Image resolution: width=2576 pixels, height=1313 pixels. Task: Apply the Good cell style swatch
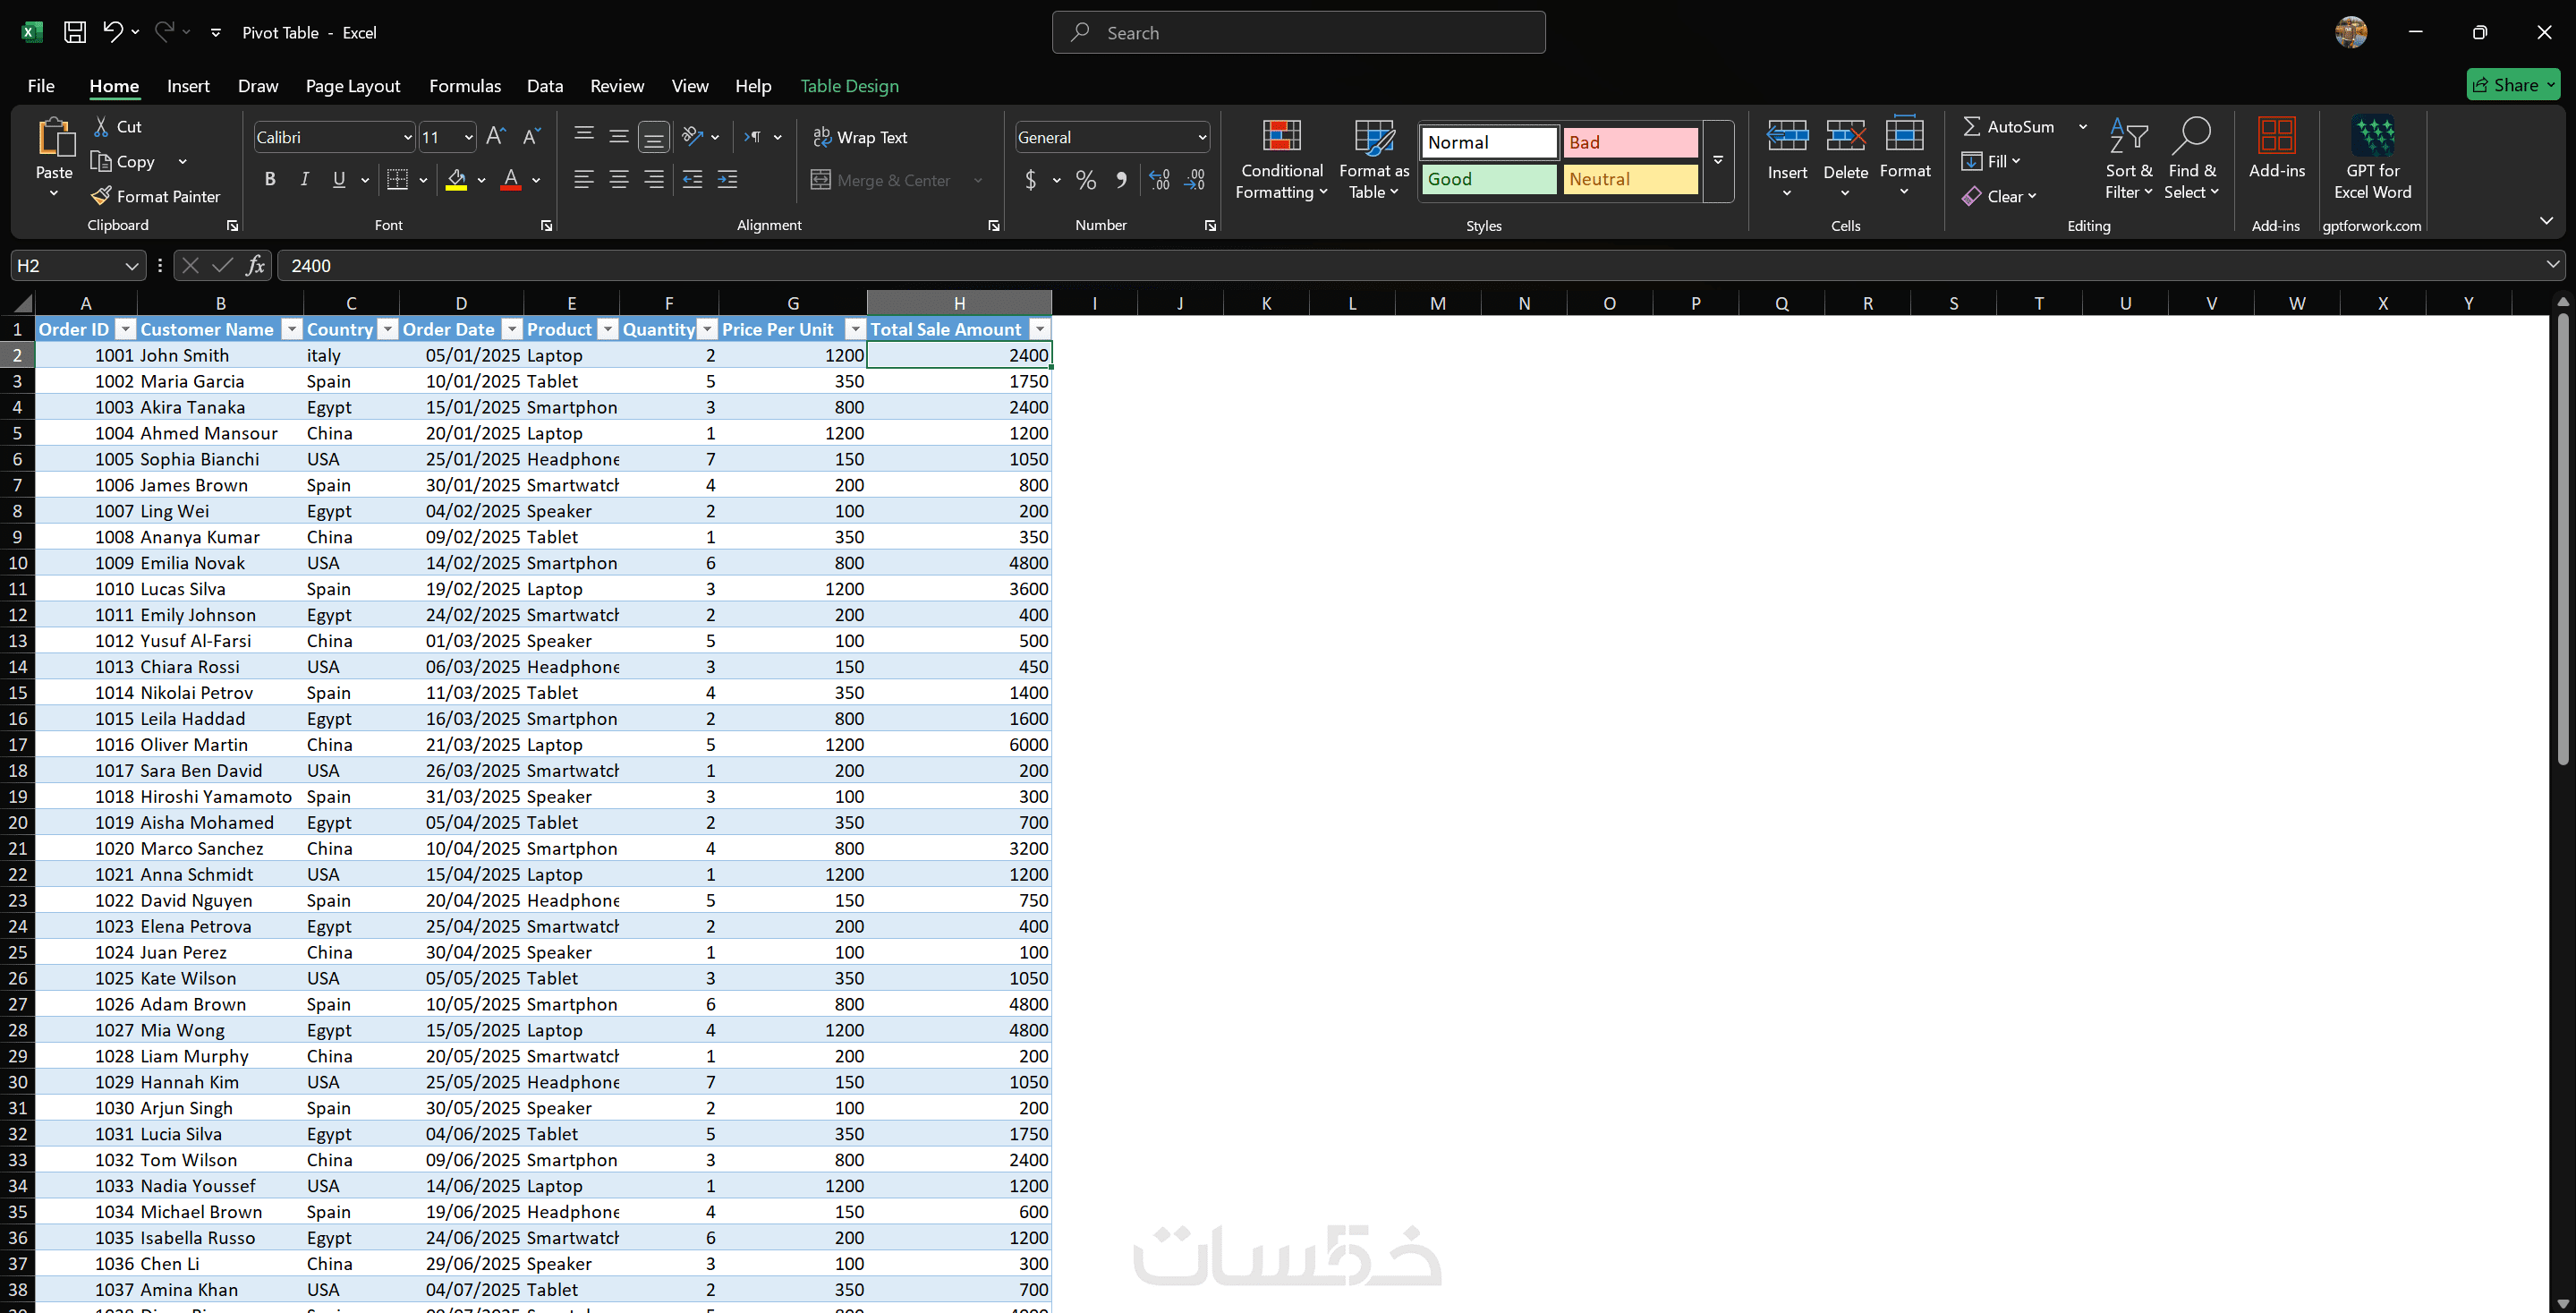pos(1488,179)
